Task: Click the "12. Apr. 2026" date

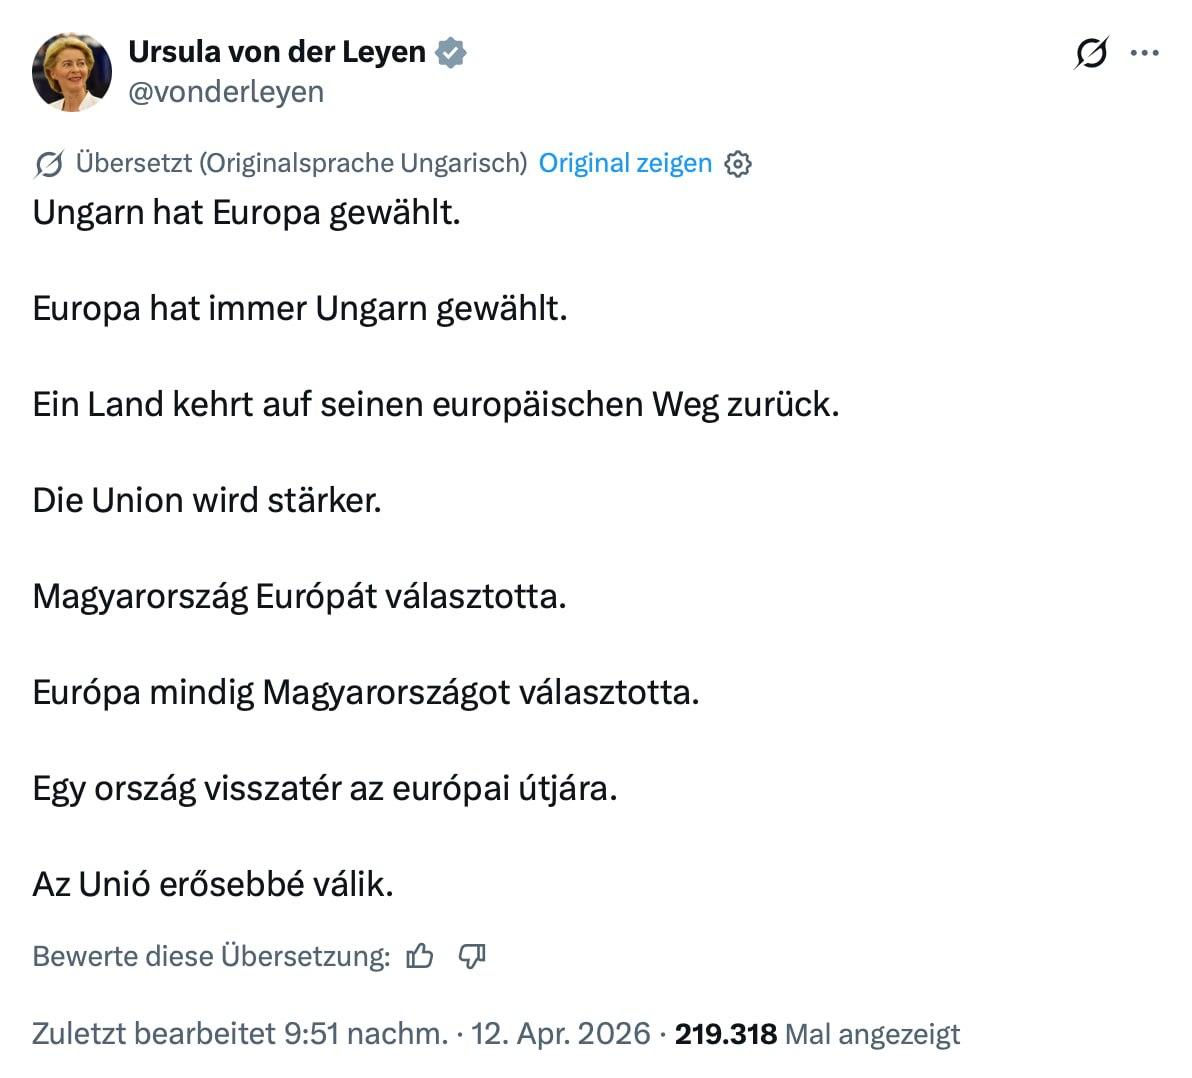Action: (560, 1033)
